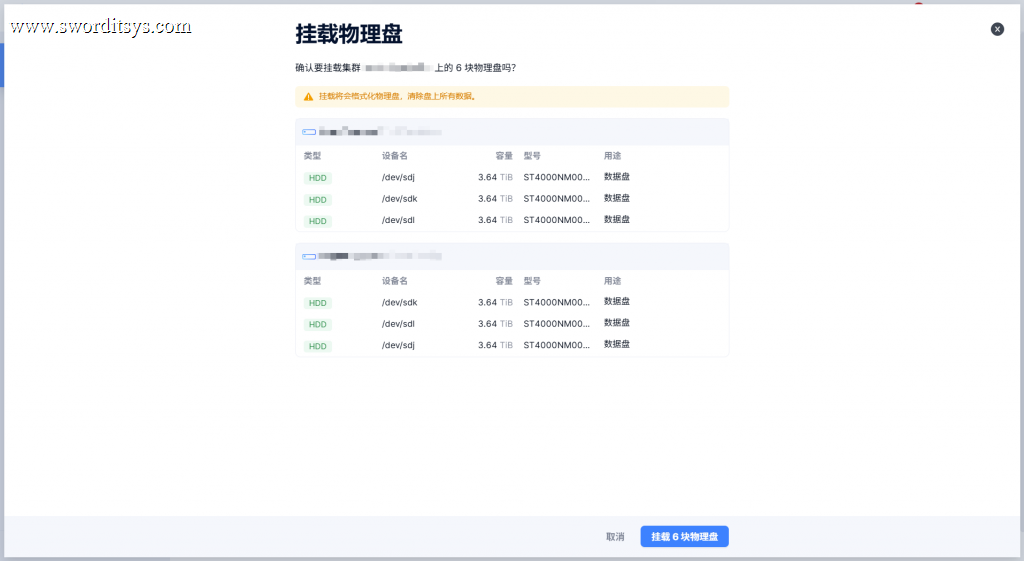Viewport: 1024px width, 561px height.
Task: Click the 容量 column header in upper table
Action: point(504,155)
